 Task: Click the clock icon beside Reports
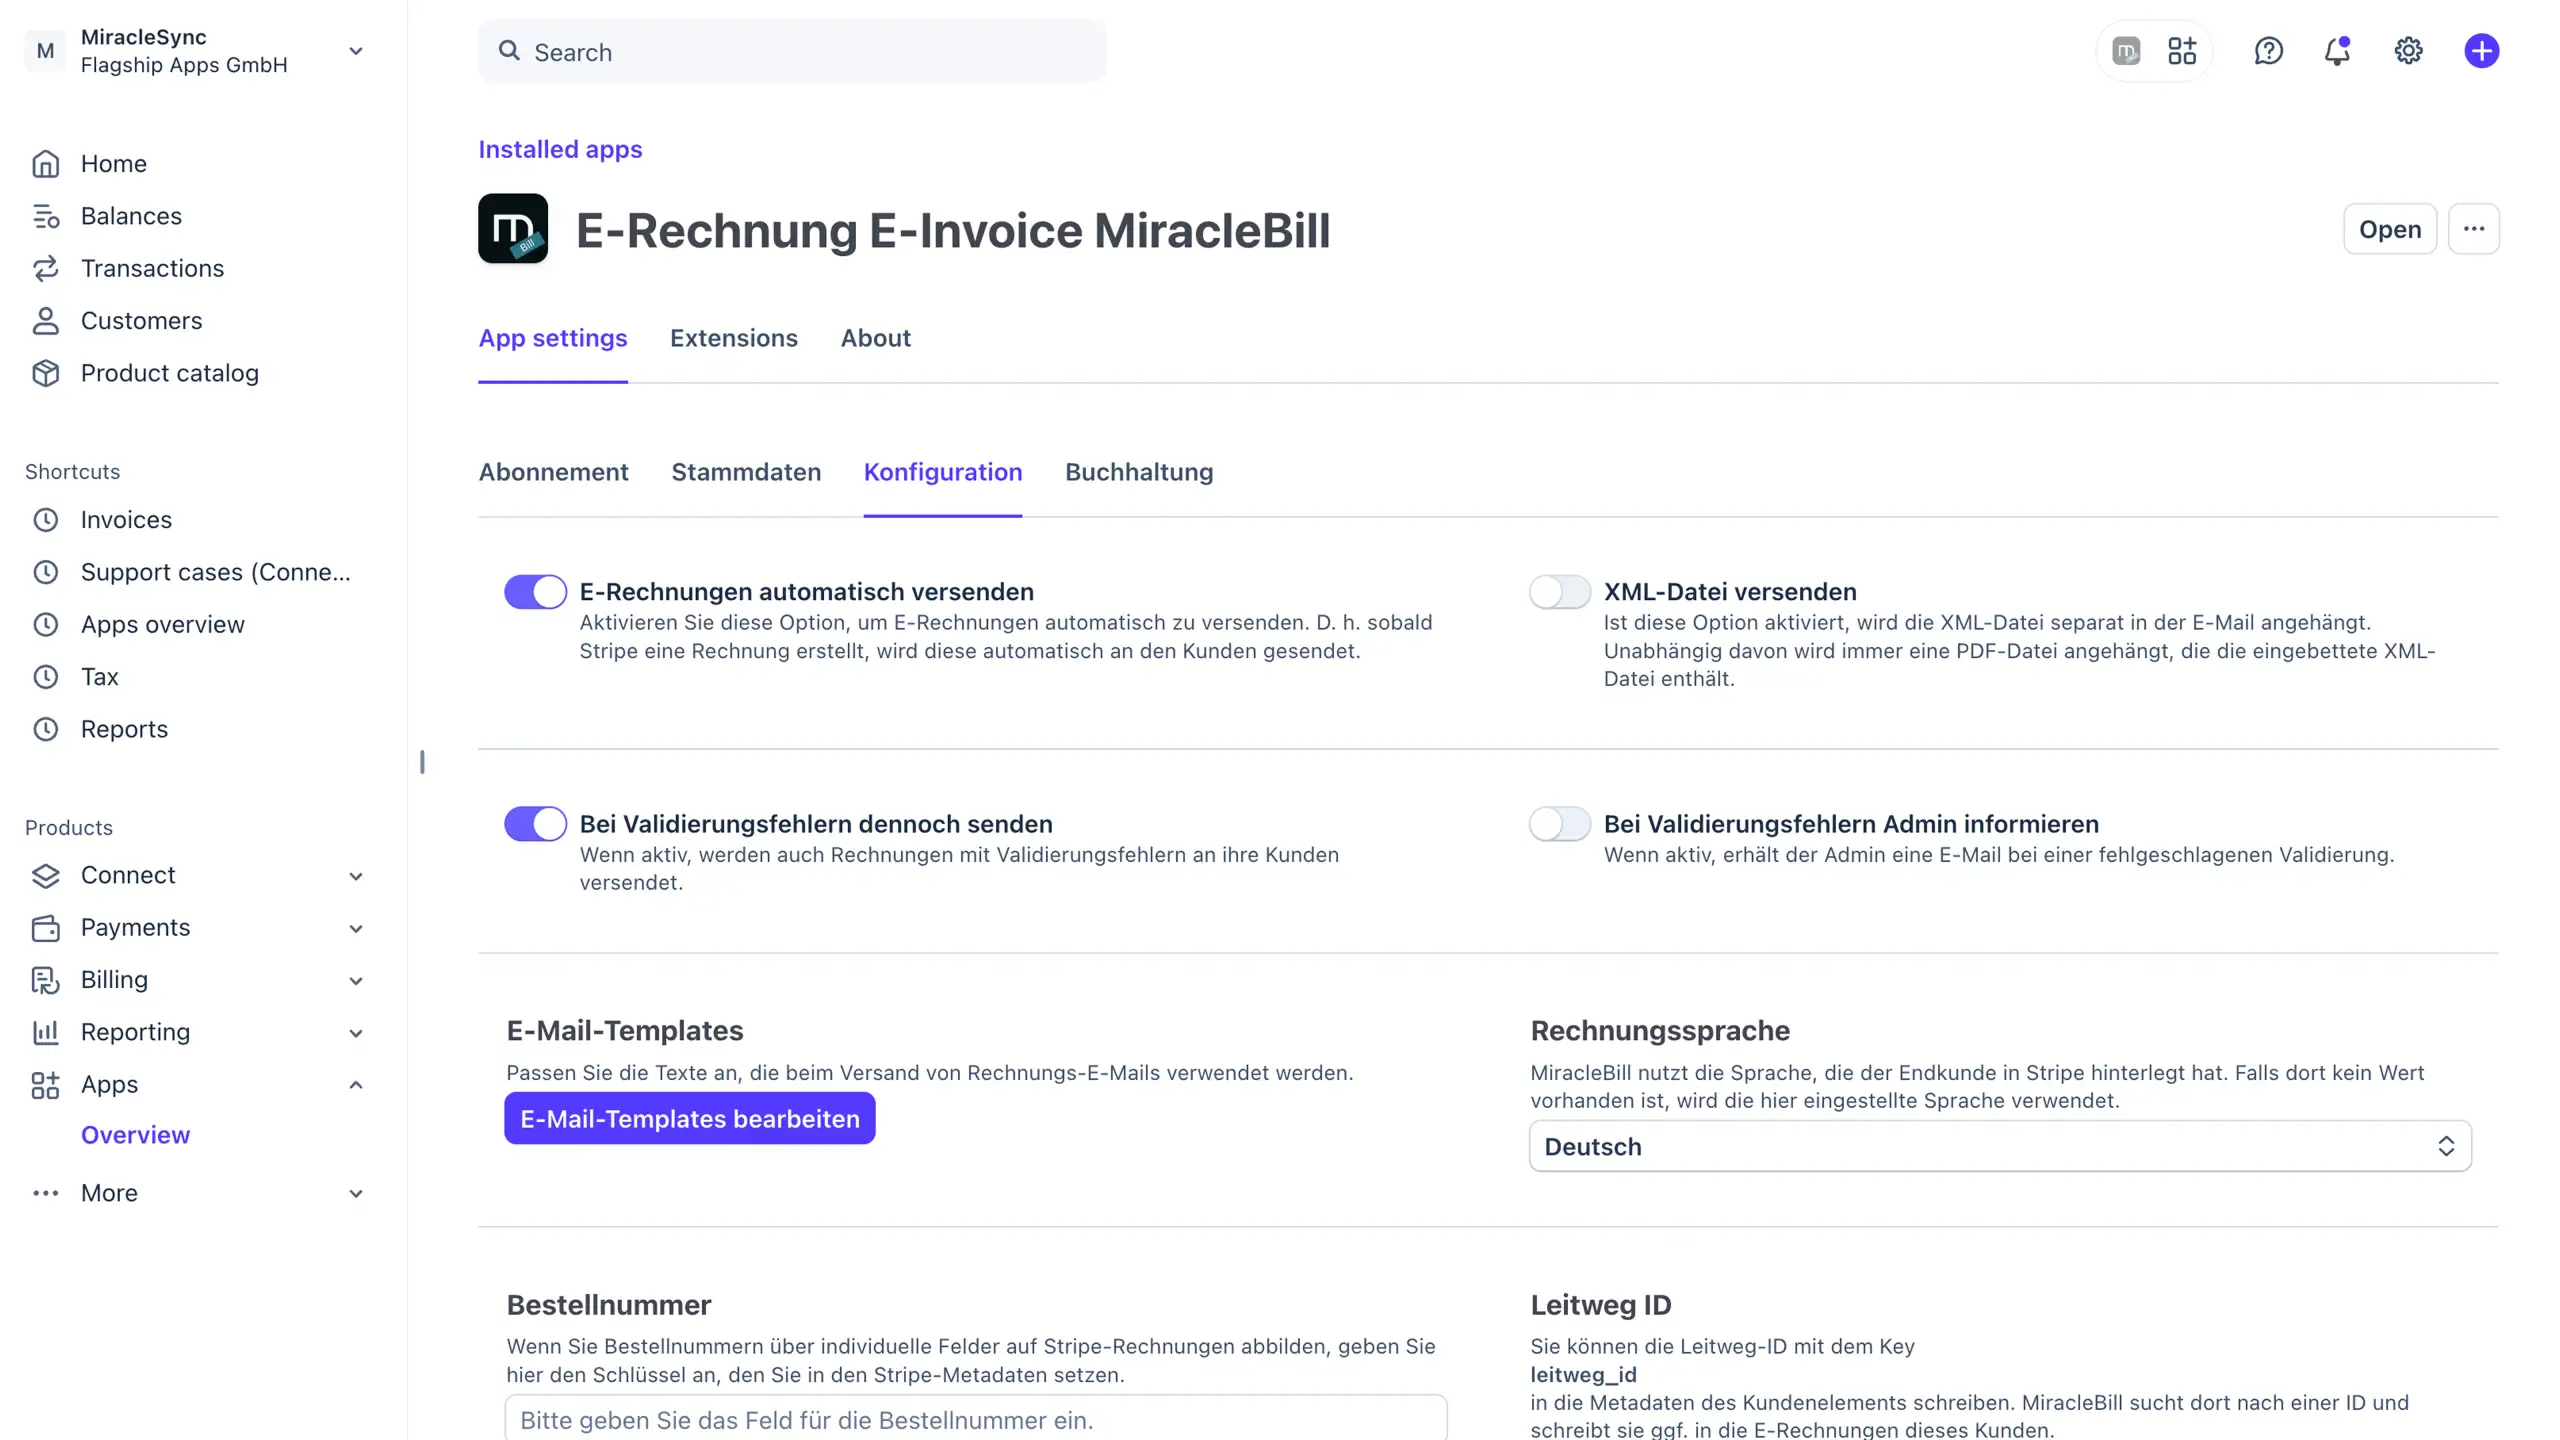click(45, 729)
